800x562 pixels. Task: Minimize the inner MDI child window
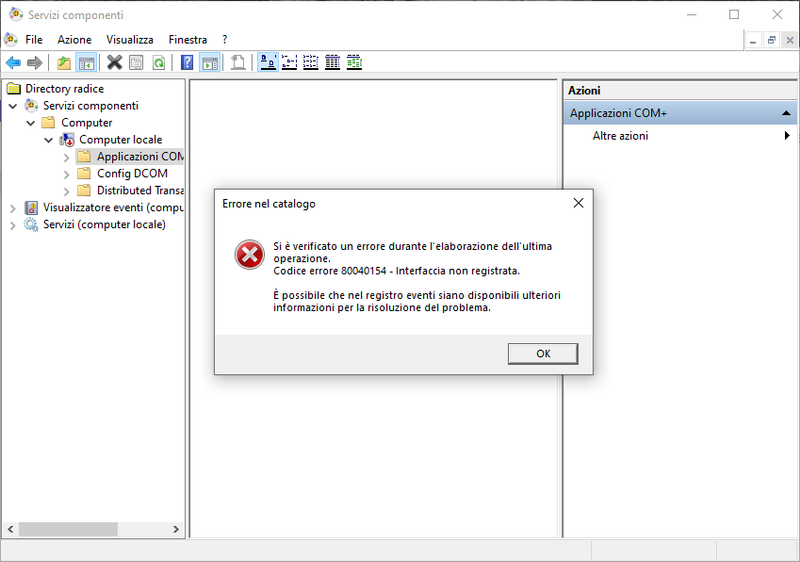(x=753, y=40)
